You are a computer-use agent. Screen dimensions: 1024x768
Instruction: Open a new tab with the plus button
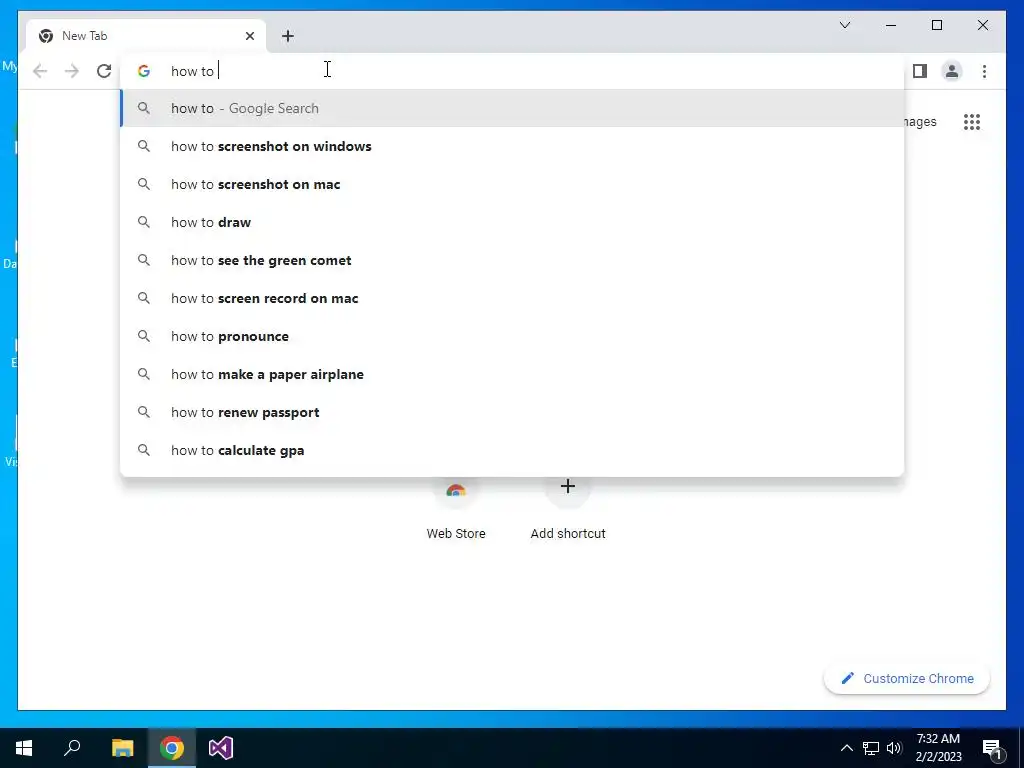[x=288, y=36]
